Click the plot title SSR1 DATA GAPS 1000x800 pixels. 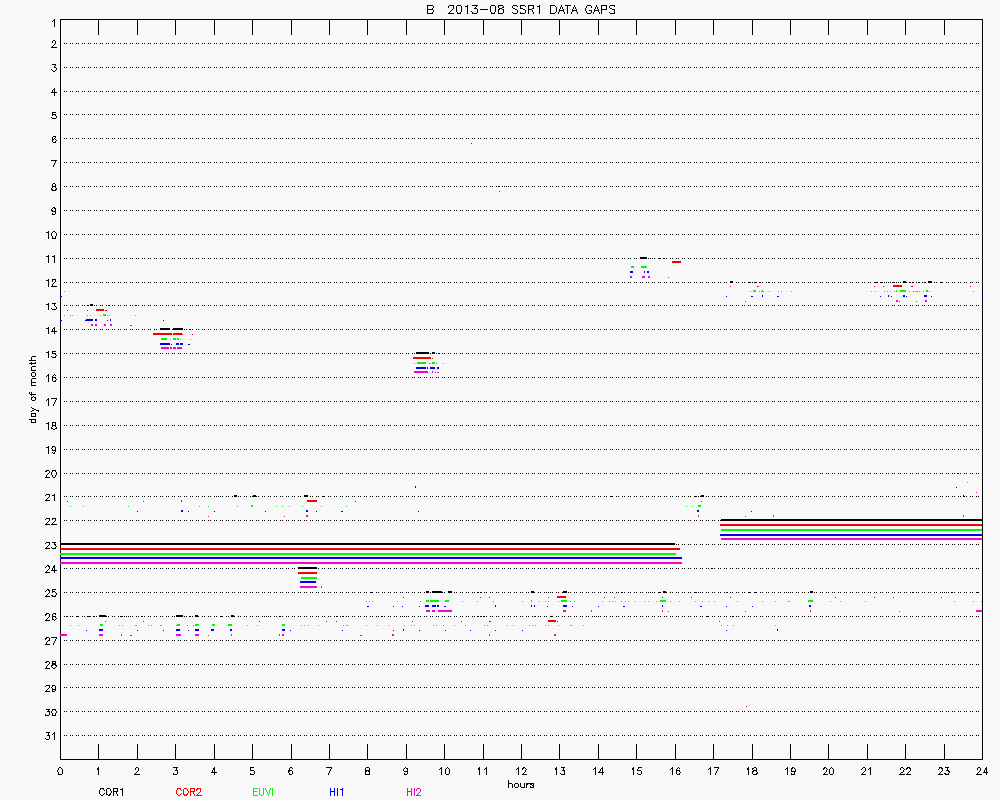pos(520,10)
